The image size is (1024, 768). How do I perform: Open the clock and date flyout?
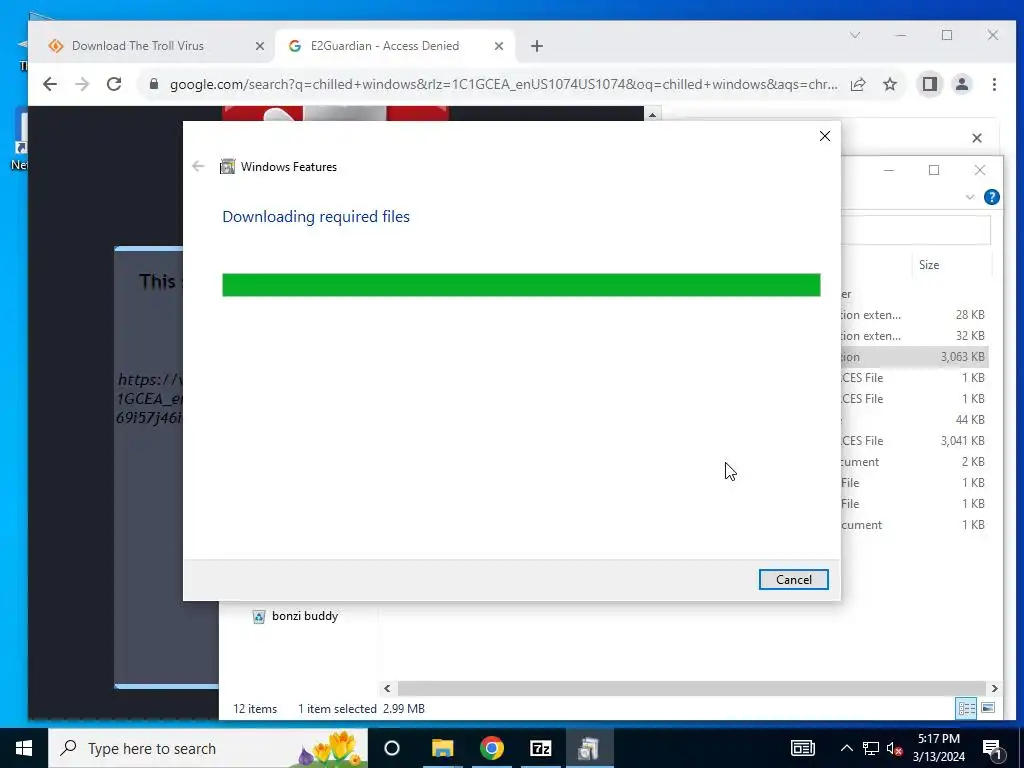(x=939, y=748)
